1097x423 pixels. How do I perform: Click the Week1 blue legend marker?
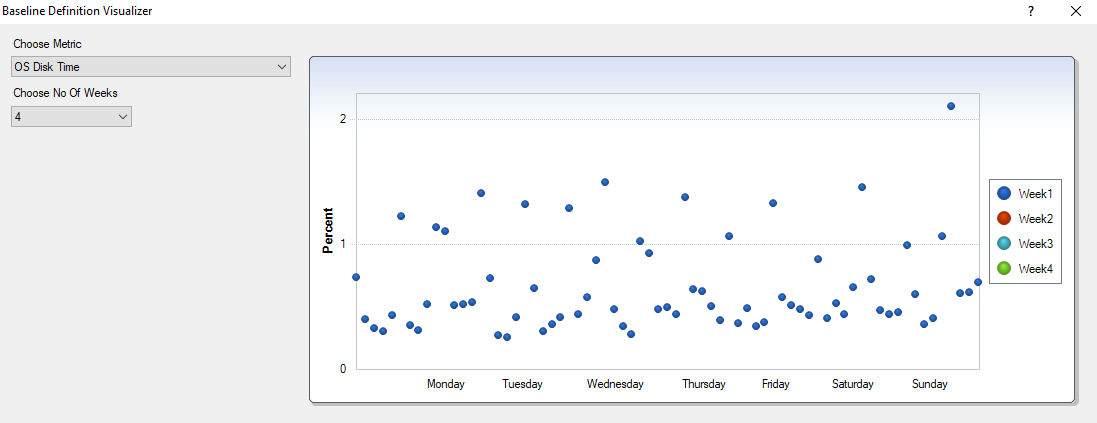pos(1004,194)
